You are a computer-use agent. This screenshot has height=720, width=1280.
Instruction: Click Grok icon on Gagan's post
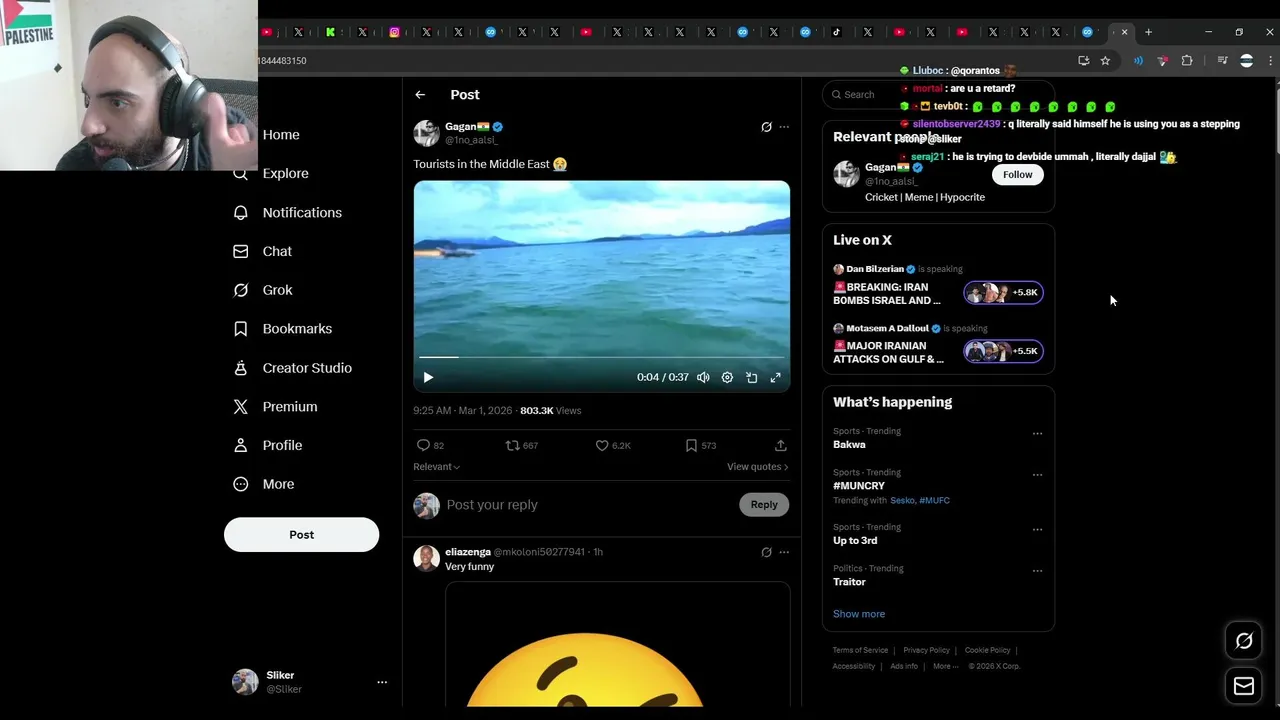point(766,127)
